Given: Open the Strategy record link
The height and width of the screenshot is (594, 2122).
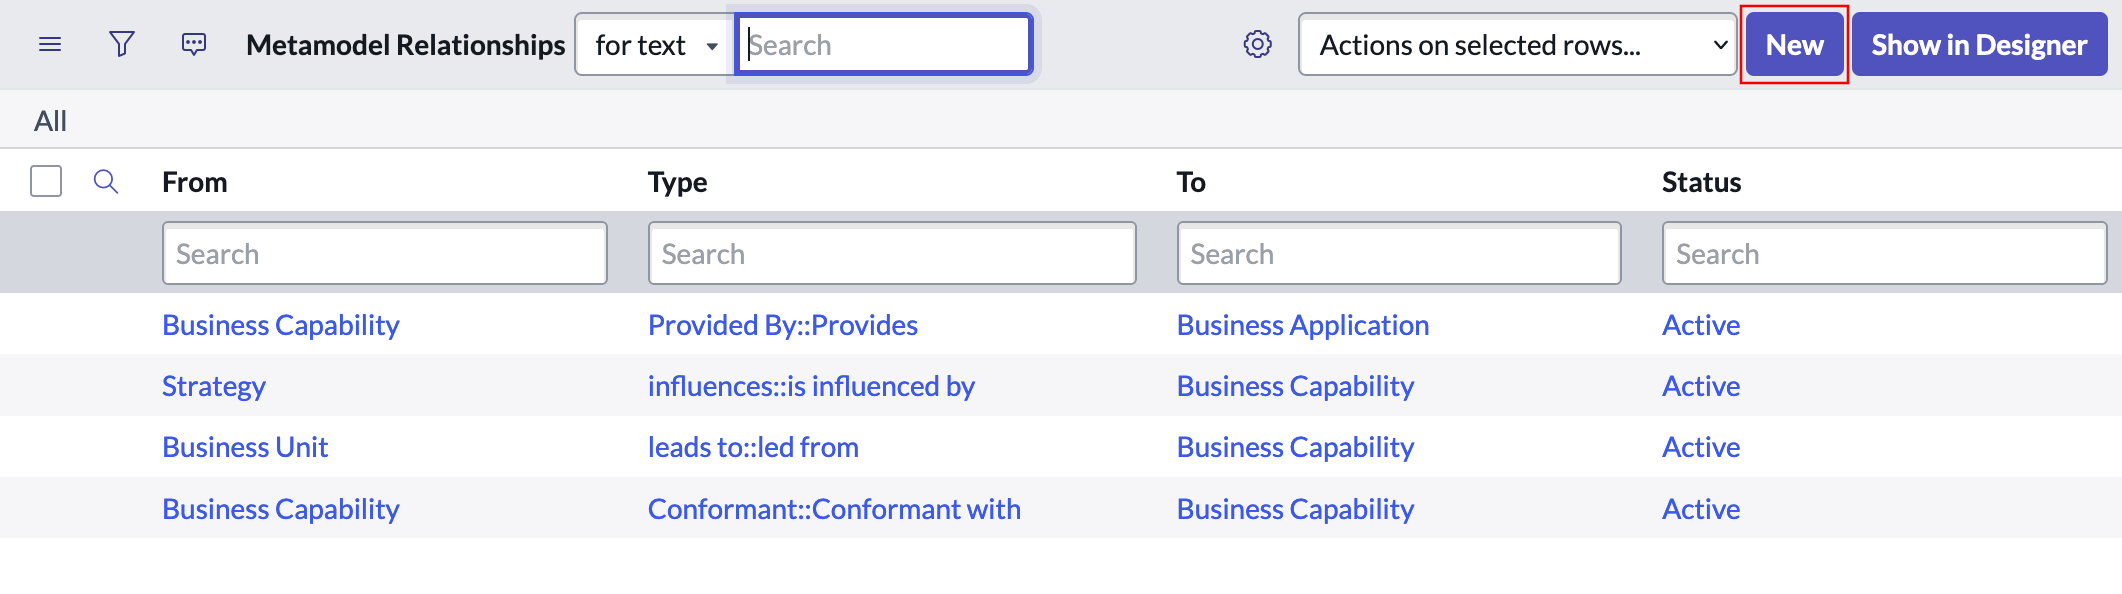Looking at the screenshot, I should tap(214, 387).
